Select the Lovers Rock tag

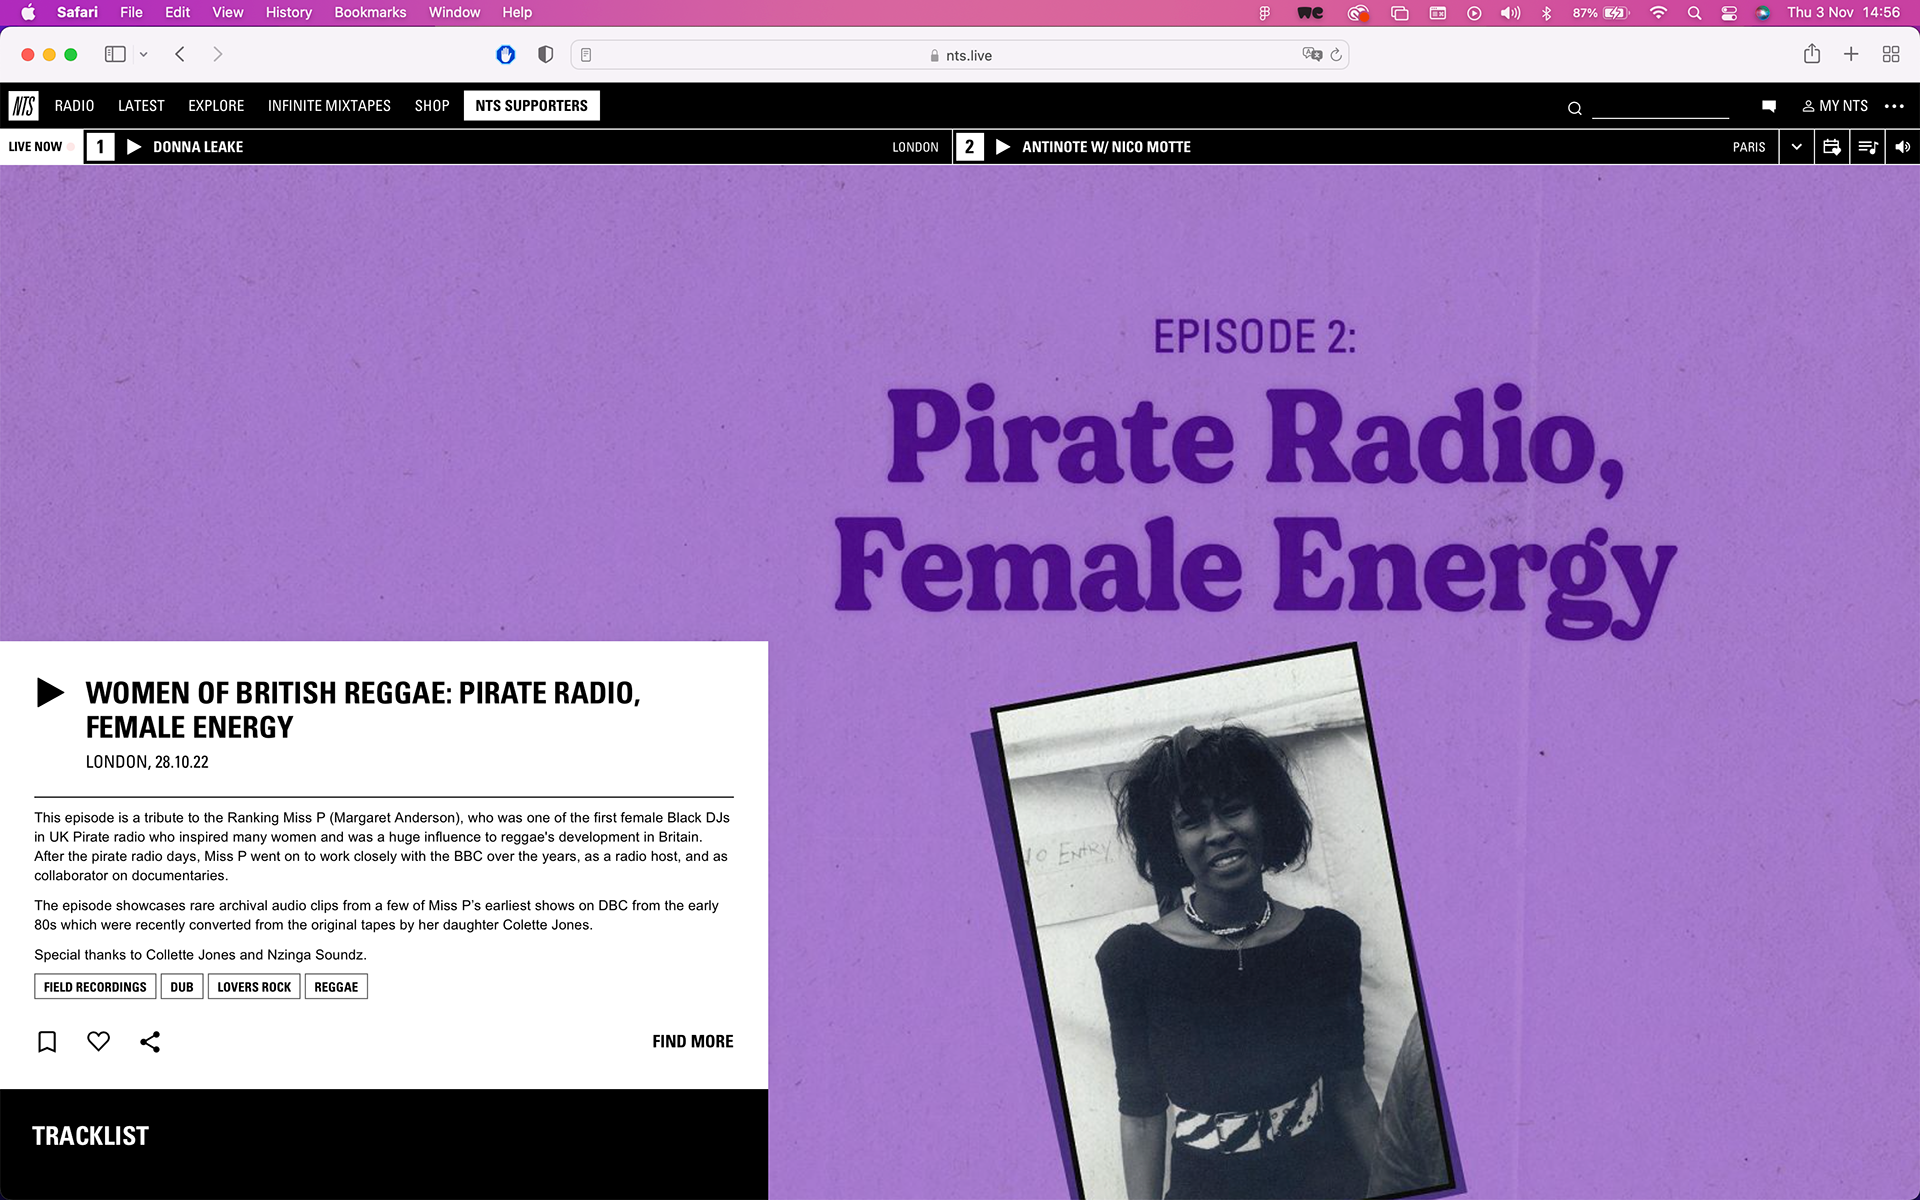pos(254,987)
